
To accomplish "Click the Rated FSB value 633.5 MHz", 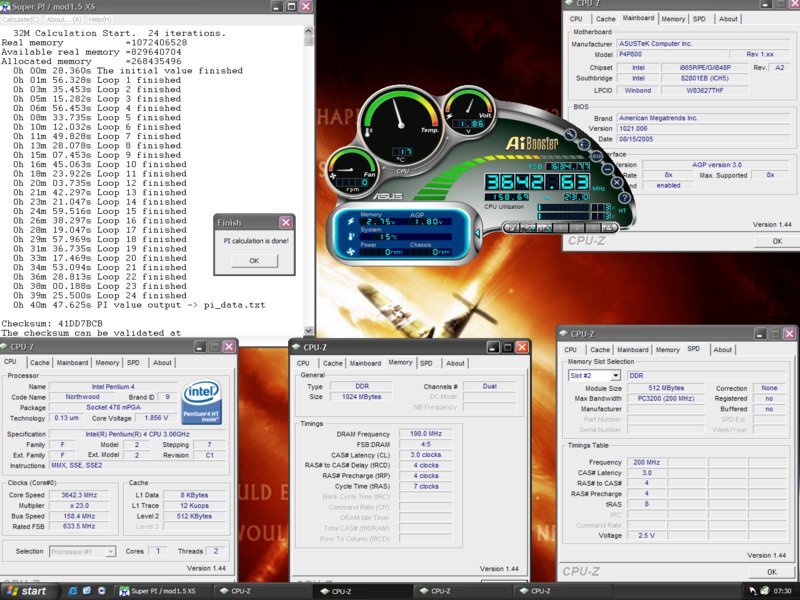I will 79,526.
